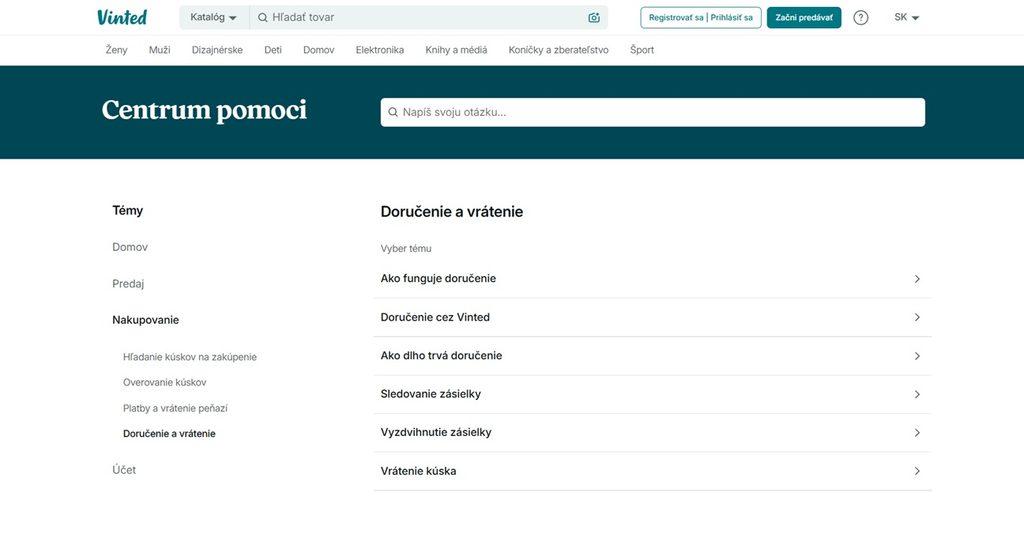Open Overovanie kúskov subtopic
Viewport: 1024px width, 548px height.
pyautogui.click(x=165, y=382)
